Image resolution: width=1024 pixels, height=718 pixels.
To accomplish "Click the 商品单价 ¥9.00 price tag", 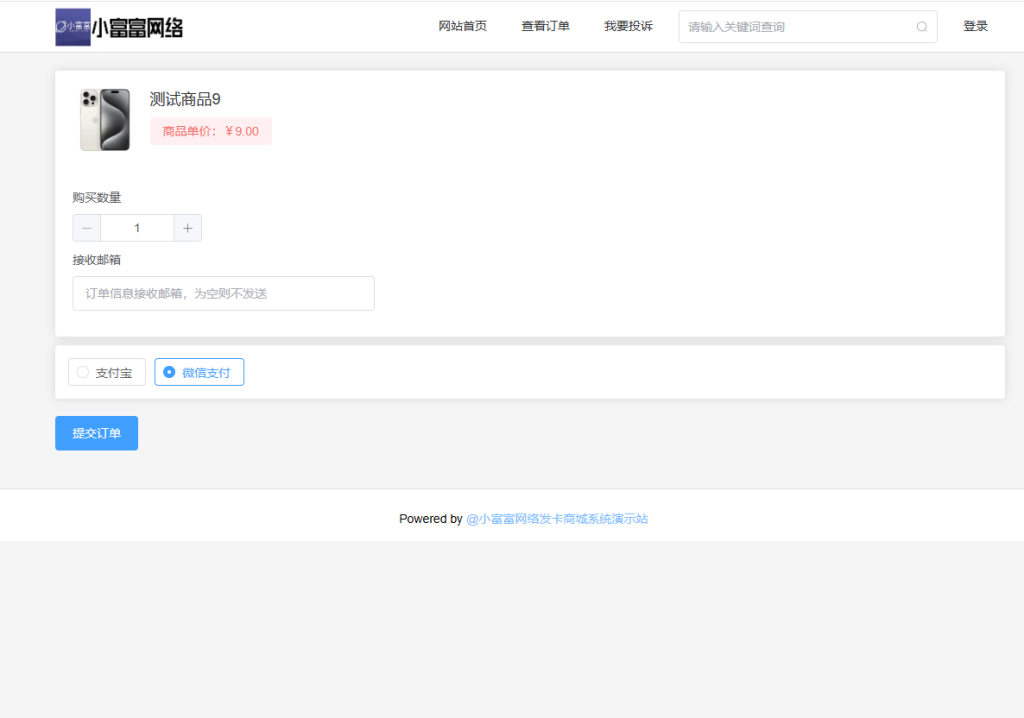I will [211, 131].
